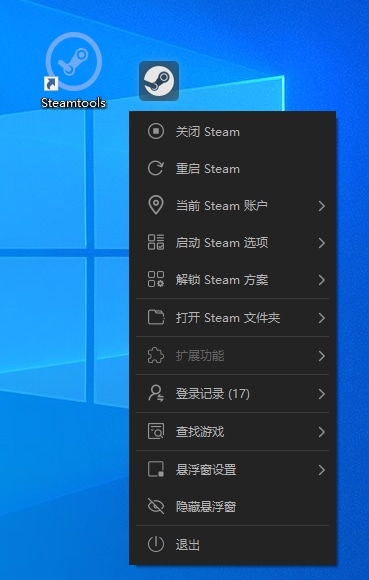Click the stop icon beside 关闭 Steam
The image size is (369, 580).
pos(156,131)
